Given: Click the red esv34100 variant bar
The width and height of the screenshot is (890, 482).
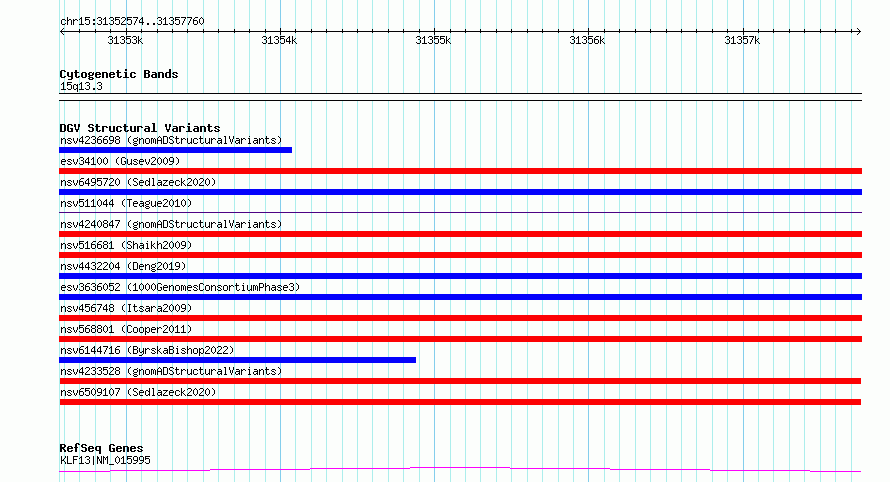Looking at the screenshot, I should [x=460, y=171].
